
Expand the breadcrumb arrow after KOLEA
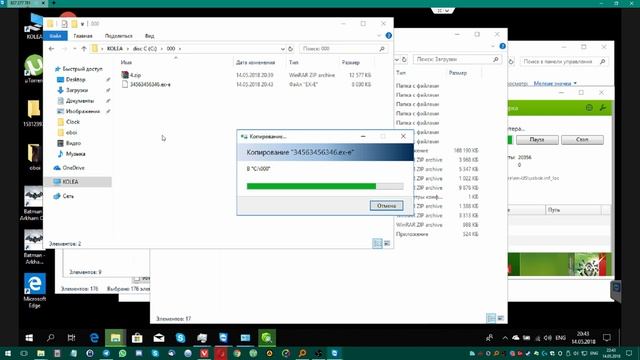[x=127, y=49]
